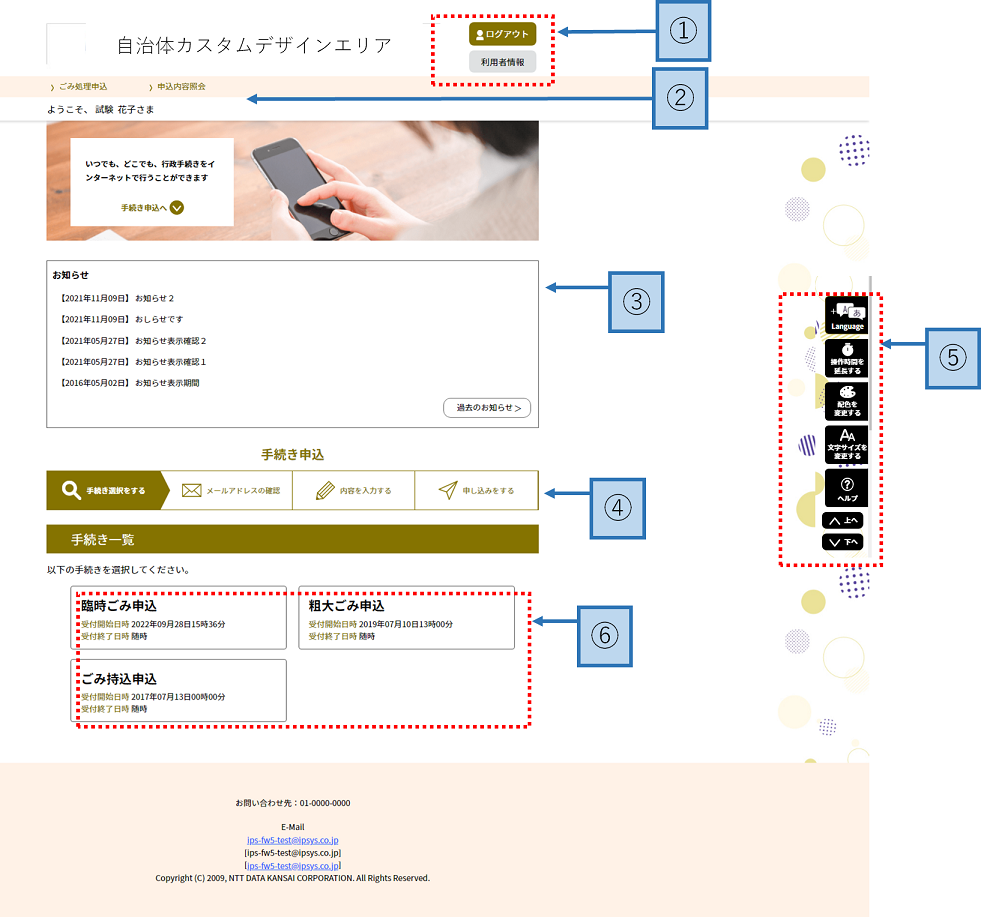Viewport: 981px width, 917px height.
Task: Click 操作時間を延長する timer icon
Action: 846,358
